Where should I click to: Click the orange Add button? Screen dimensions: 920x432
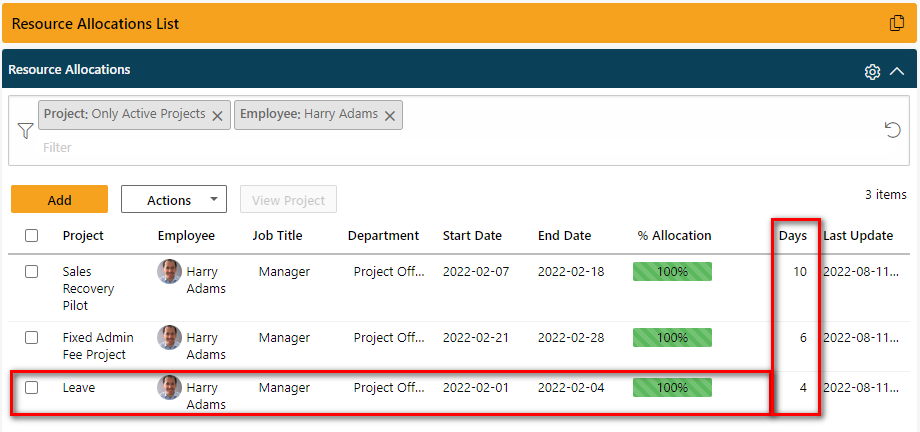59,200
